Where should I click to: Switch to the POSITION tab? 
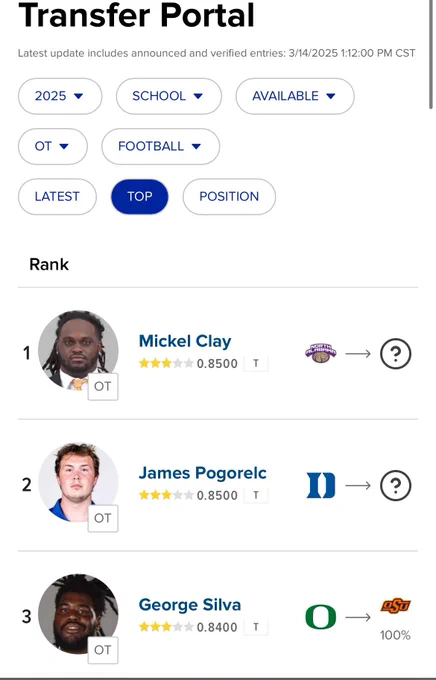click(x=229, y=196)
